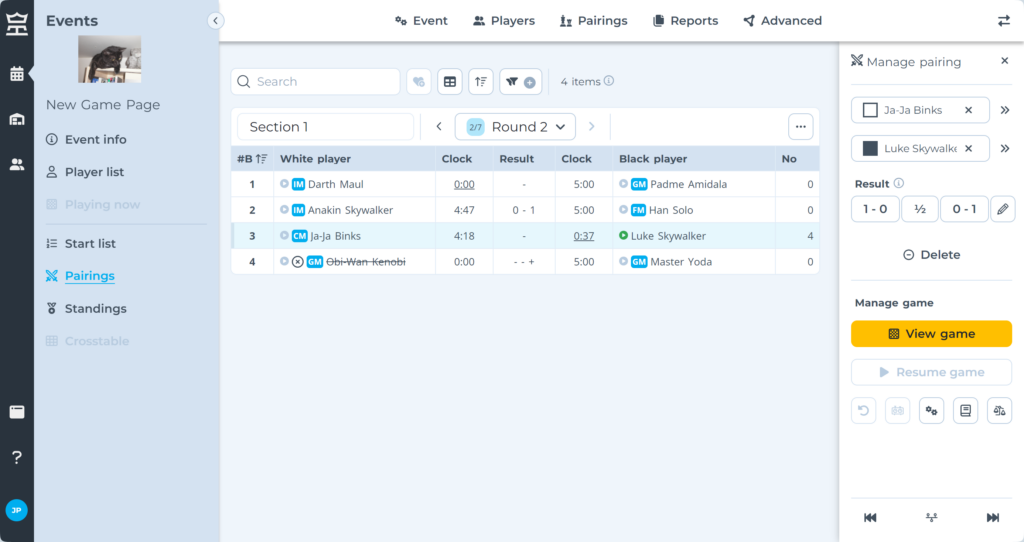The height and width of the screenshot is (542, 1024).
Task: Select Pairings in the sidebar
Action: [x=80, y=276]
